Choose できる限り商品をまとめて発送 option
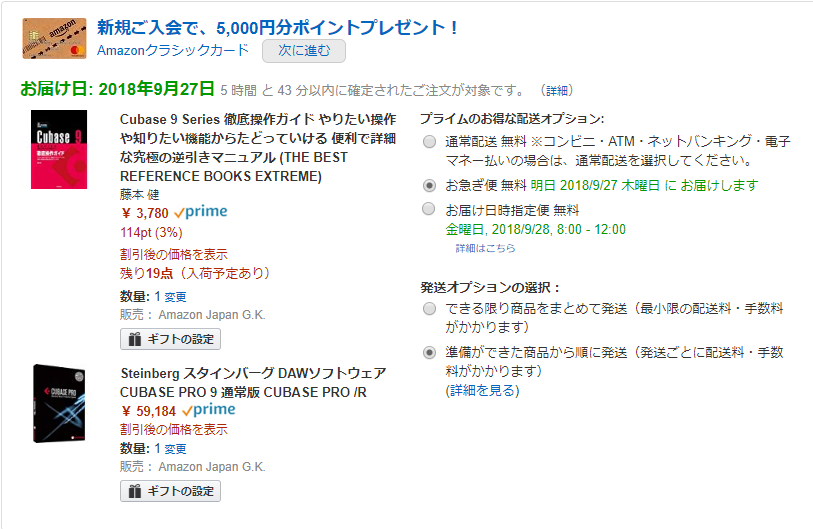Viewport: 813px width, 529px height. pyautogui.click(x=429, y=309)
